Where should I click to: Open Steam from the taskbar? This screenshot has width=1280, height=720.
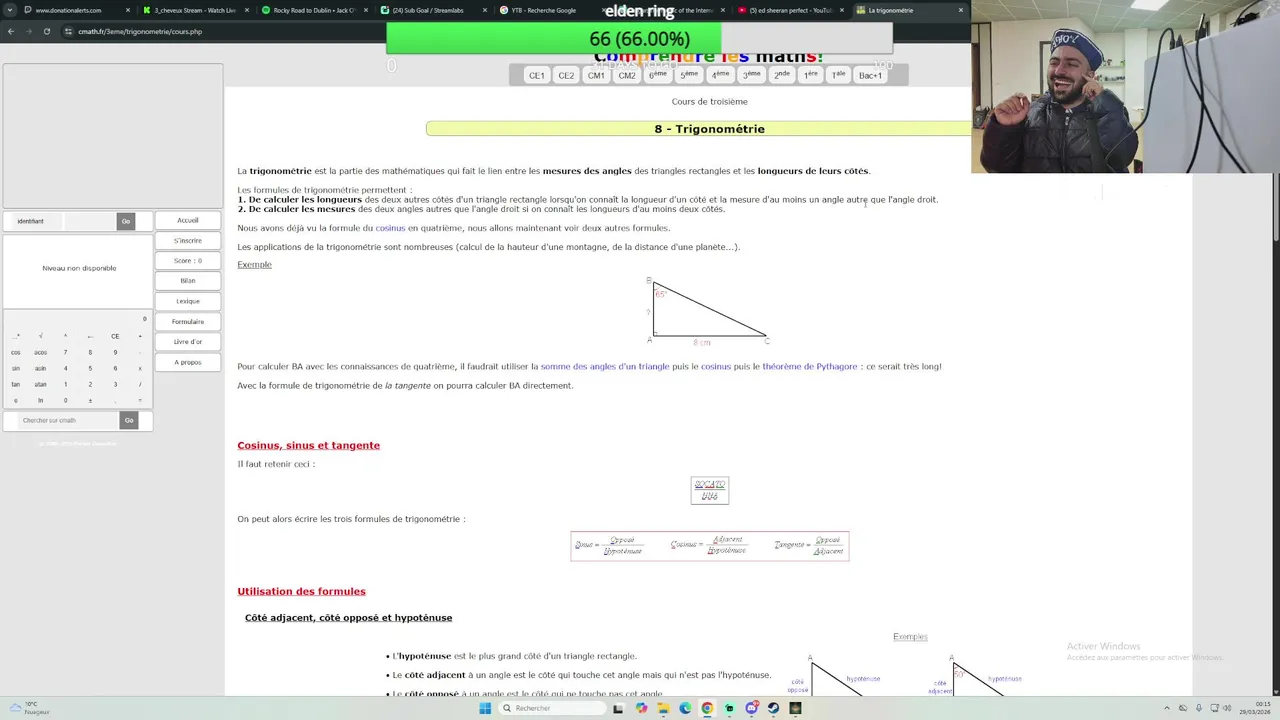(x=773, y=708)
